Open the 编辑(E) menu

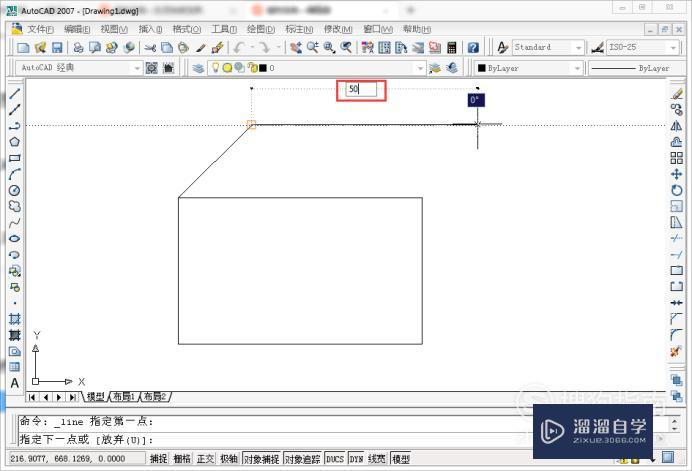(77, 29)
